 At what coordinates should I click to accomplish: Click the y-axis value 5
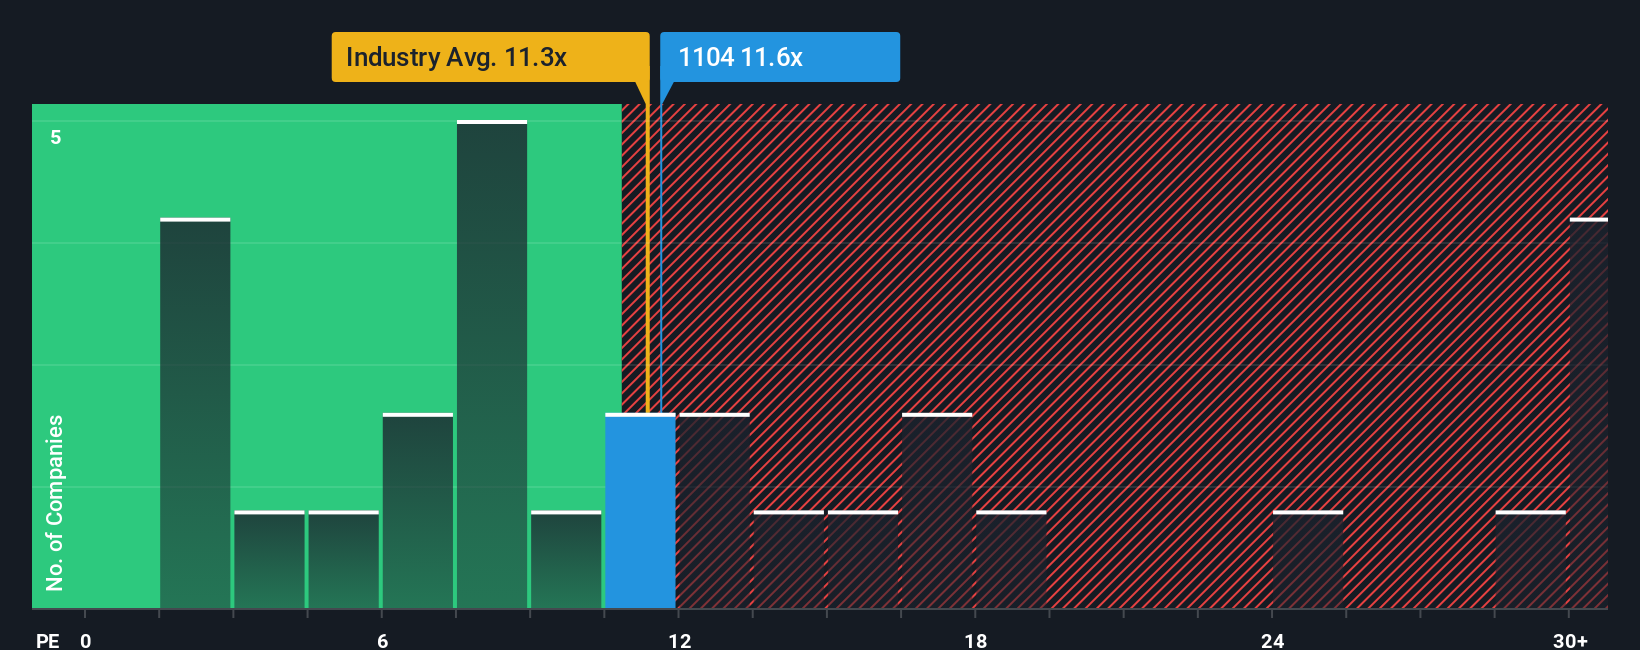tap(56, 137)
